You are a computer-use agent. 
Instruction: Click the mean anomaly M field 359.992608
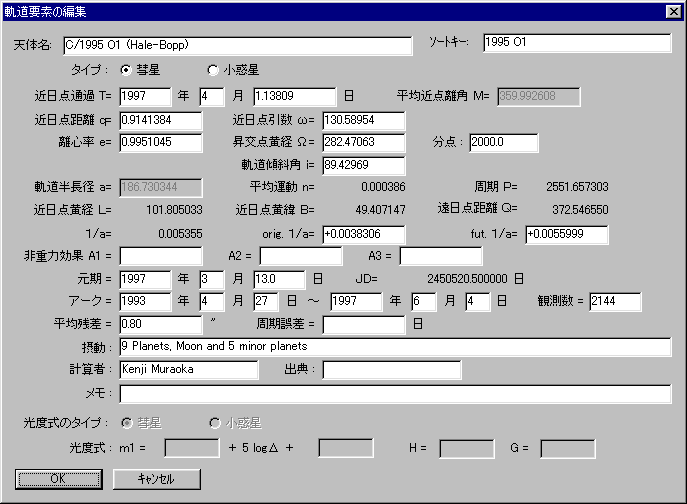539,96
